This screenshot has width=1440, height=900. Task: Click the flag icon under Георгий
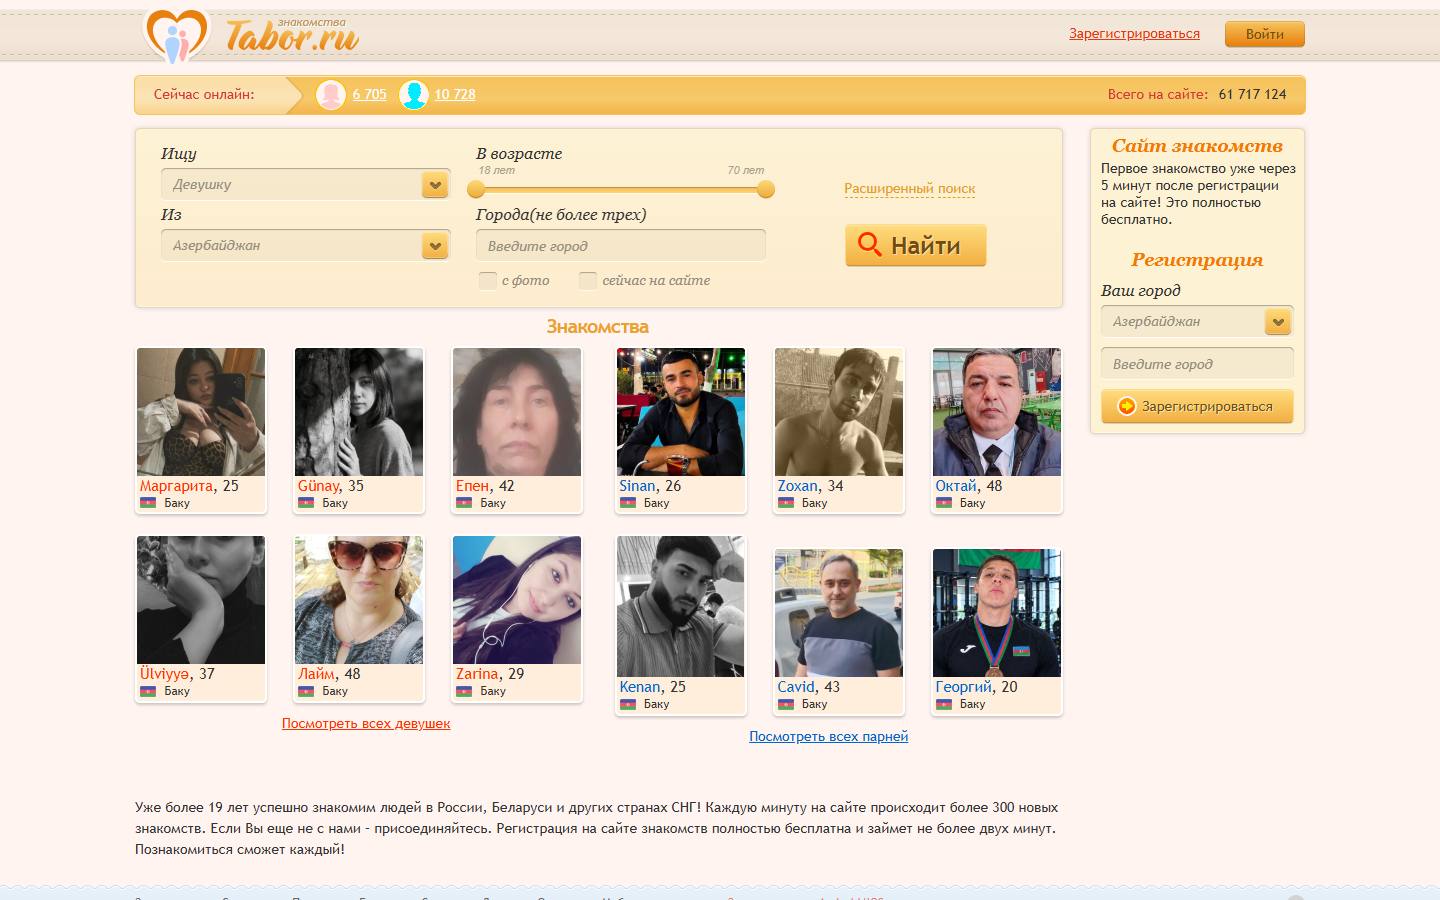coord(944,704)
